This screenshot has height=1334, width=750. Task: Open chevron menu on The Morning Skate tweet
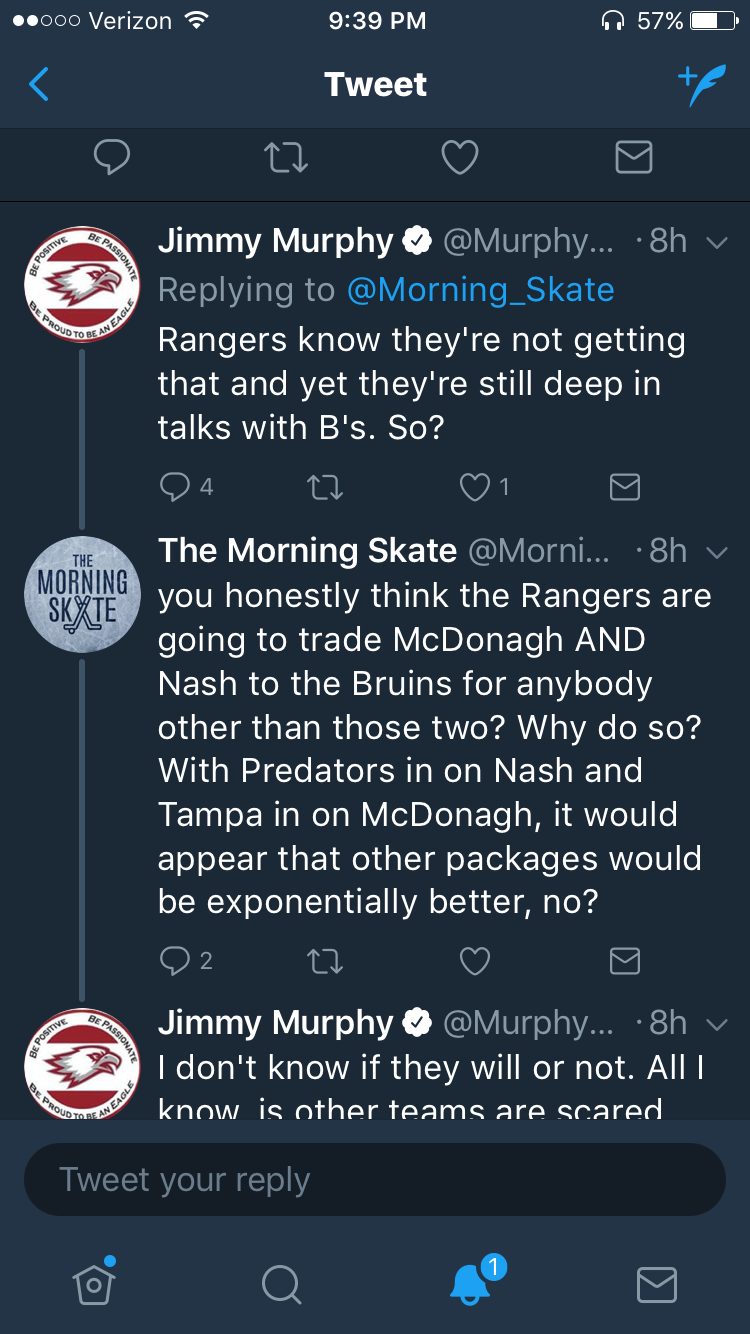point(716,552)
